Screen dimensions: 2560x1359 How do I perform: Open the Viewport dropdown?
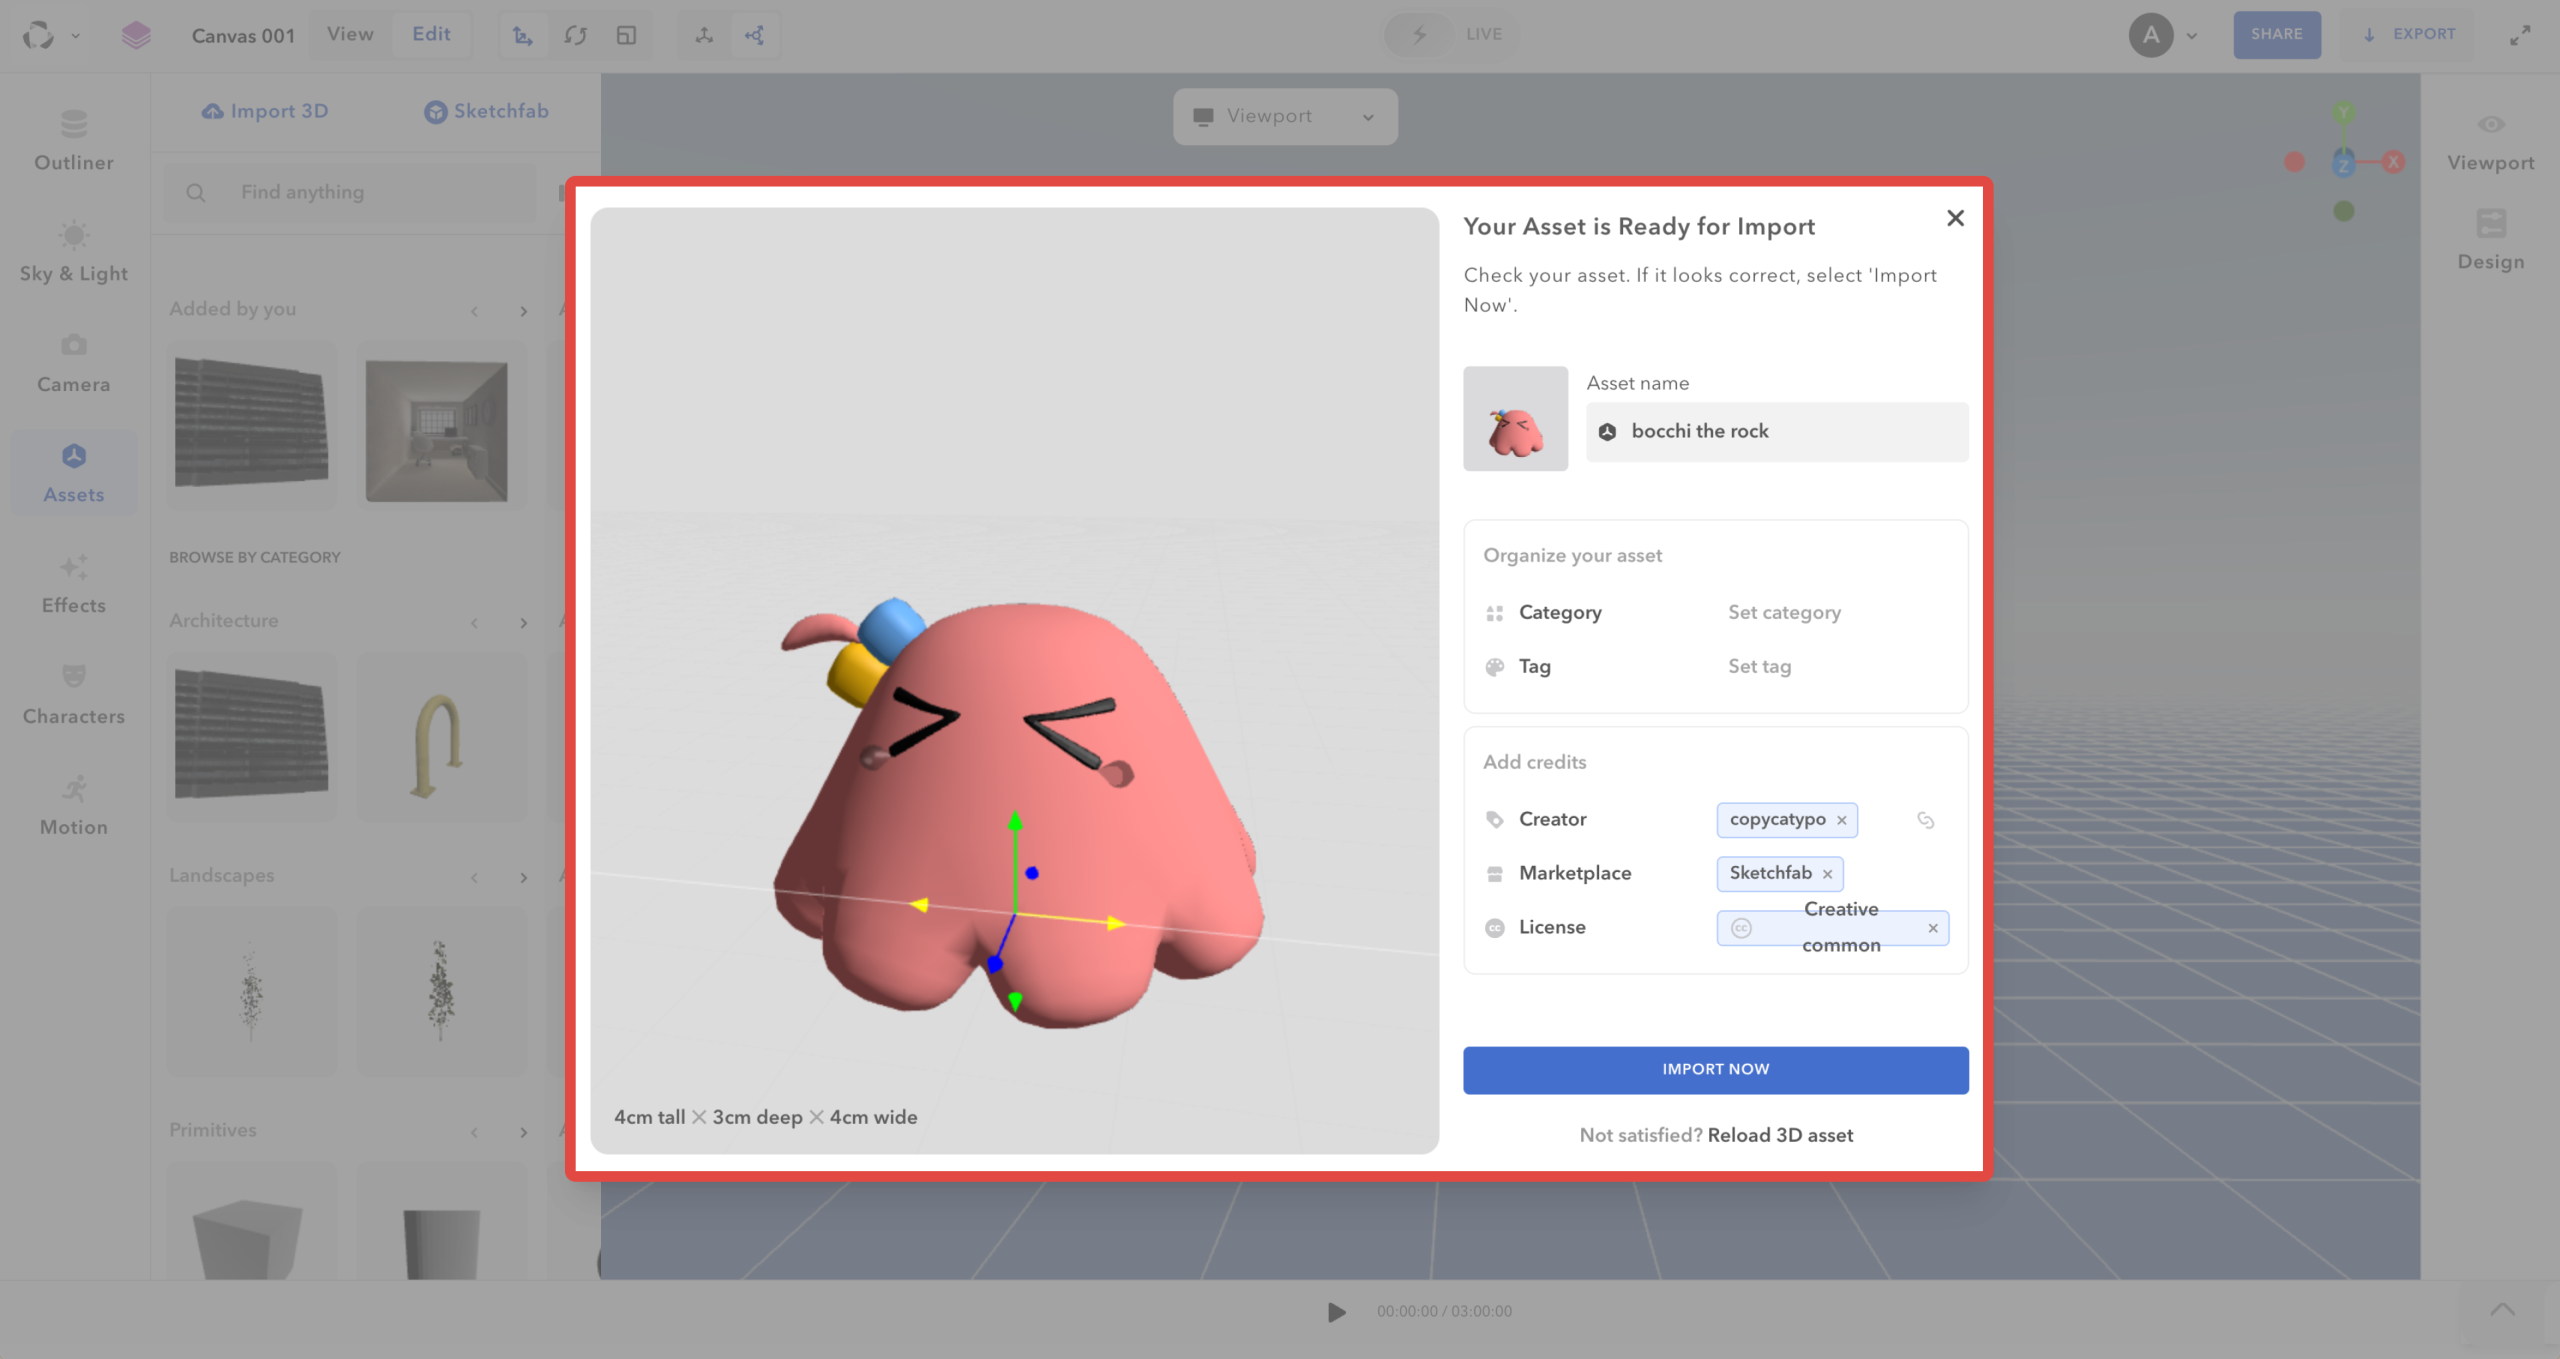(1285, 117)
